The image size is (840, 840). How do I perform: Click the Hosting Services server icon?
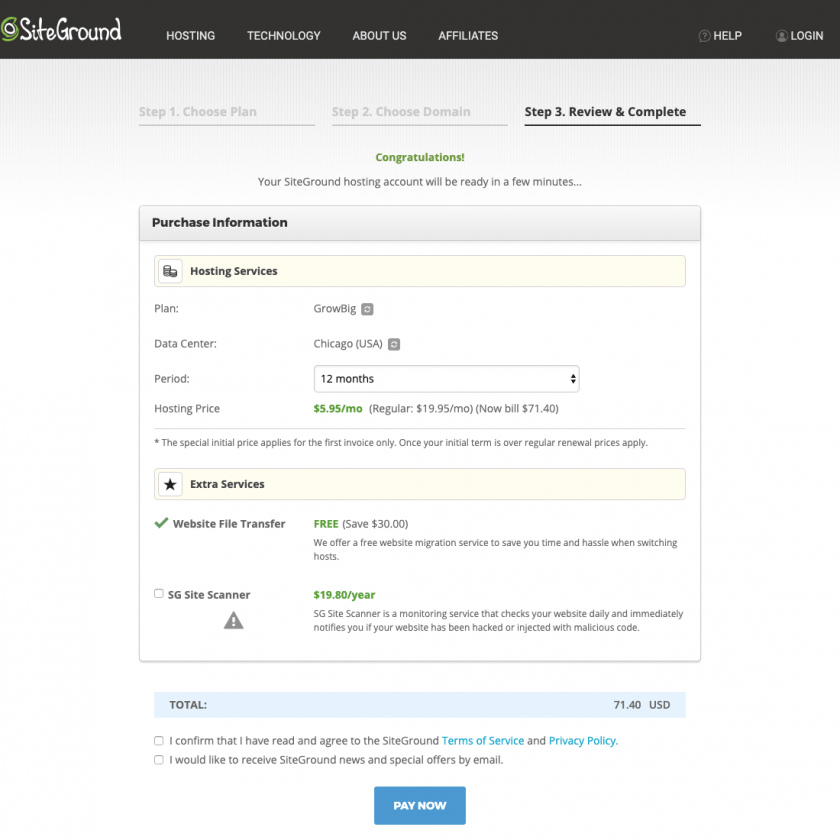pyautogui.click(x=170, y=271)
